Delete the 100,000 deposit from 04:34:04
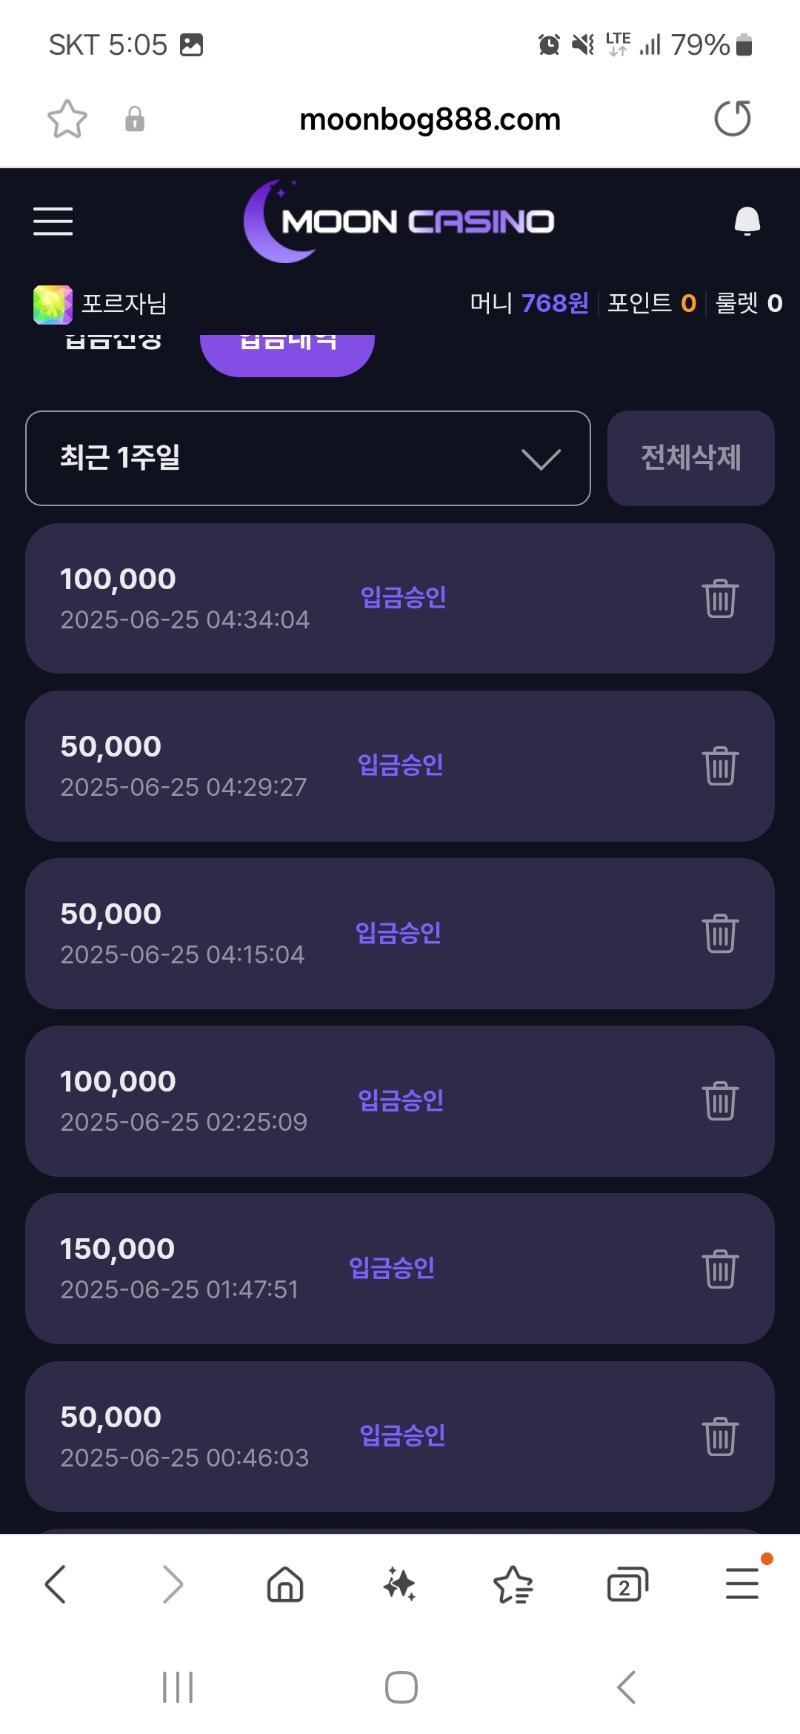 coord(720,598)
